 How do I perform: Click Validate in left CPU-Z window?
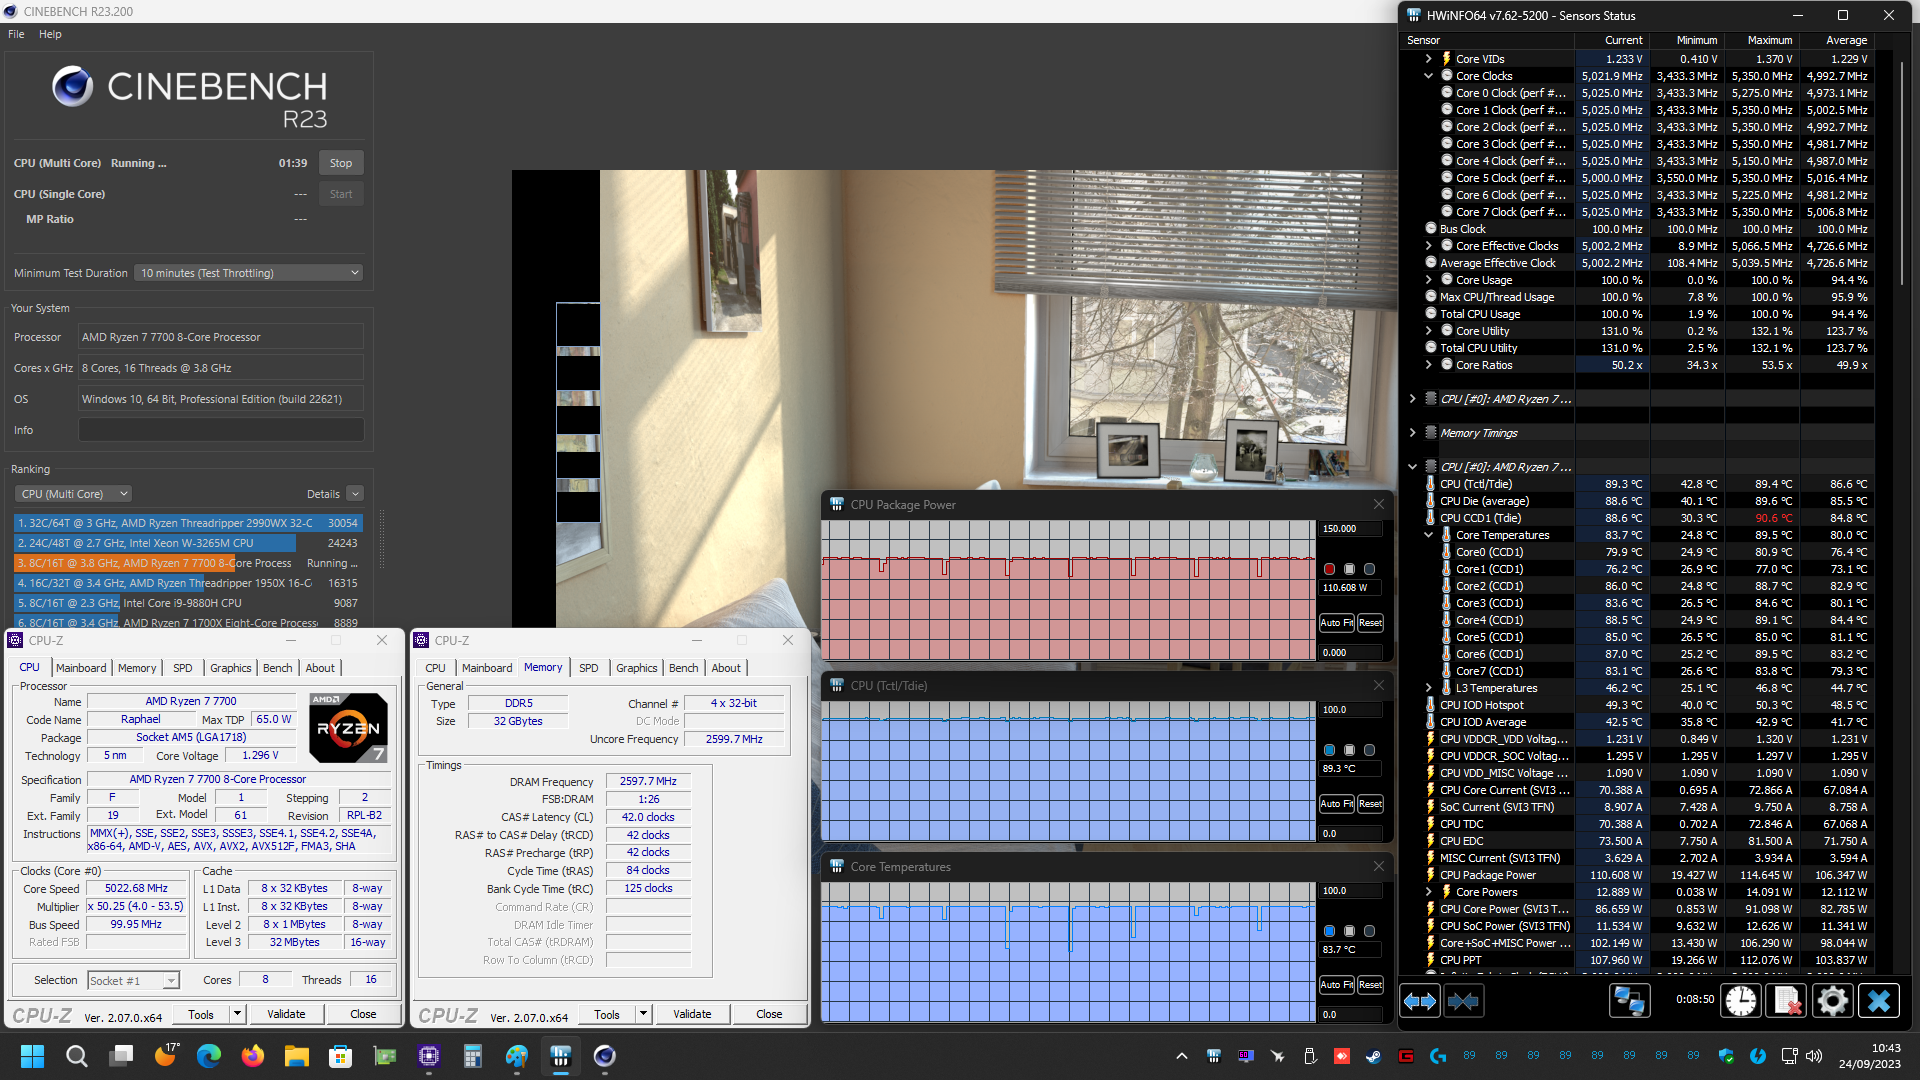[286, 1014]
